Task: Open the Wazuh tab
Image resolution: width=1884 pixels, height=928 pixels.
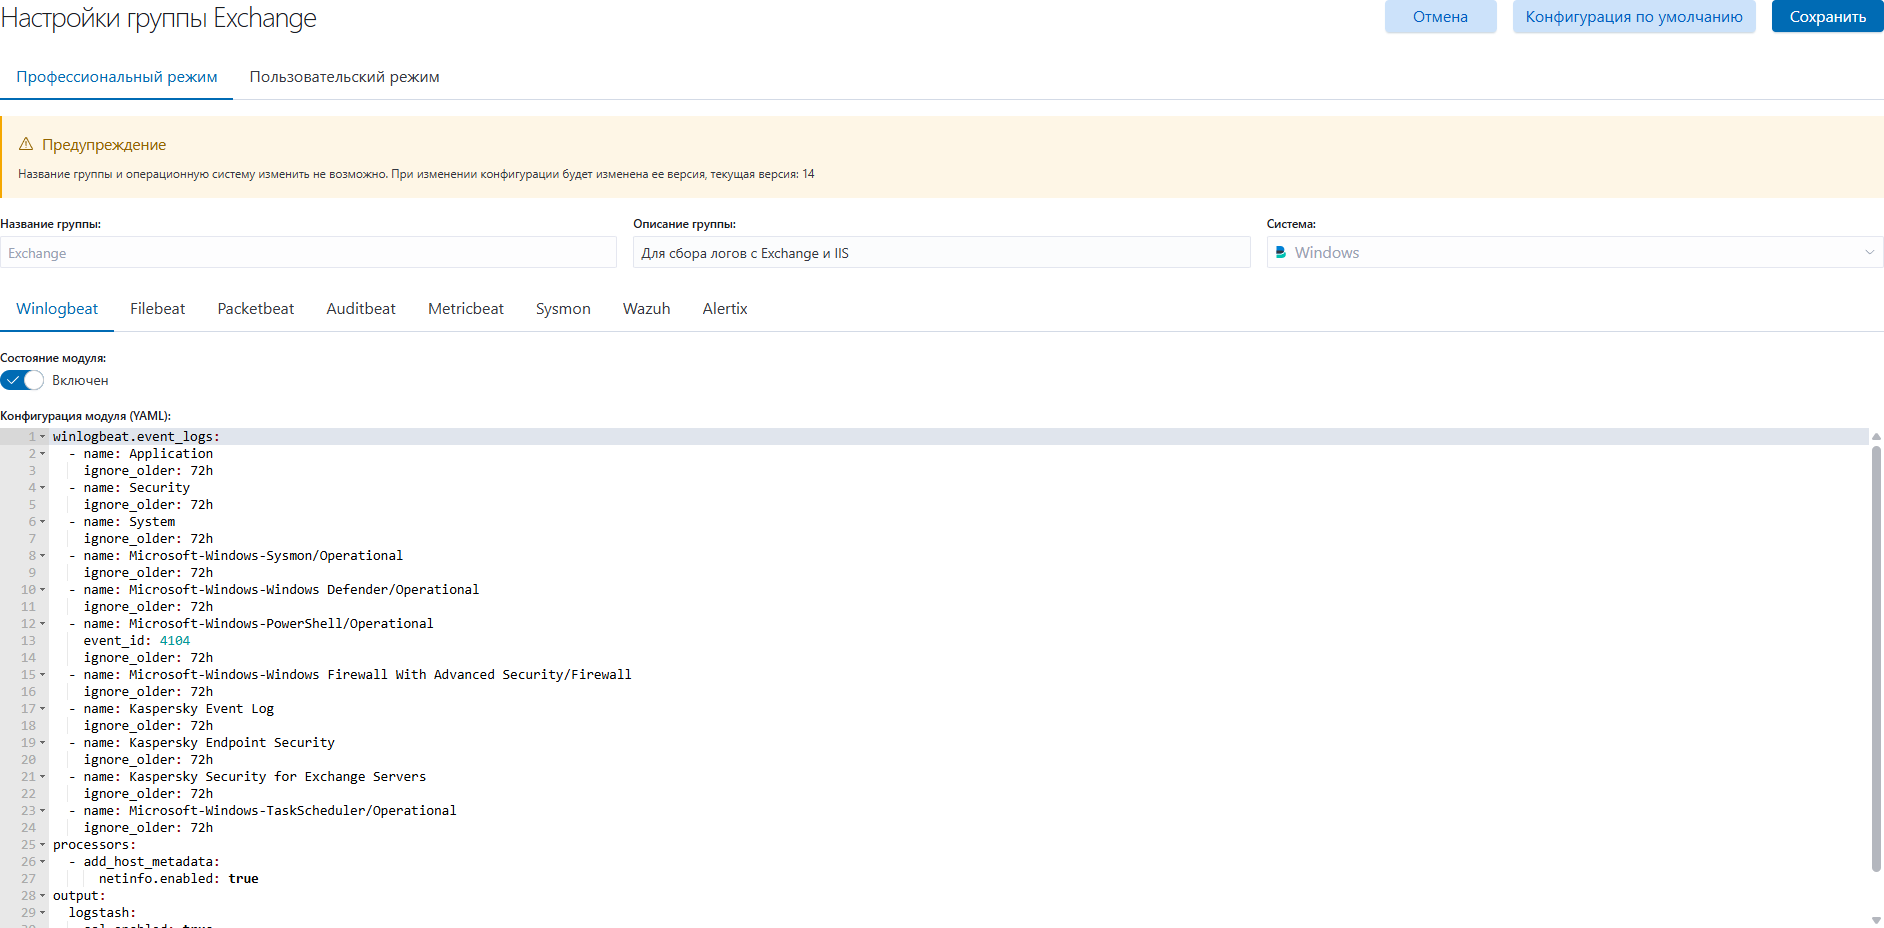Action: tap(647, 309)
